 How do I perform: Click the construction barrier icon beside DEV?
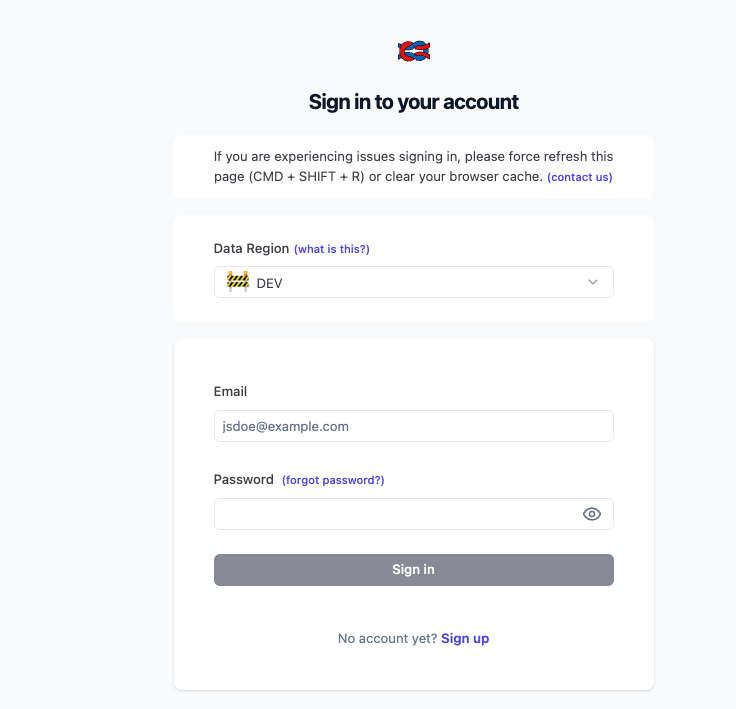[x=237, y=282]
